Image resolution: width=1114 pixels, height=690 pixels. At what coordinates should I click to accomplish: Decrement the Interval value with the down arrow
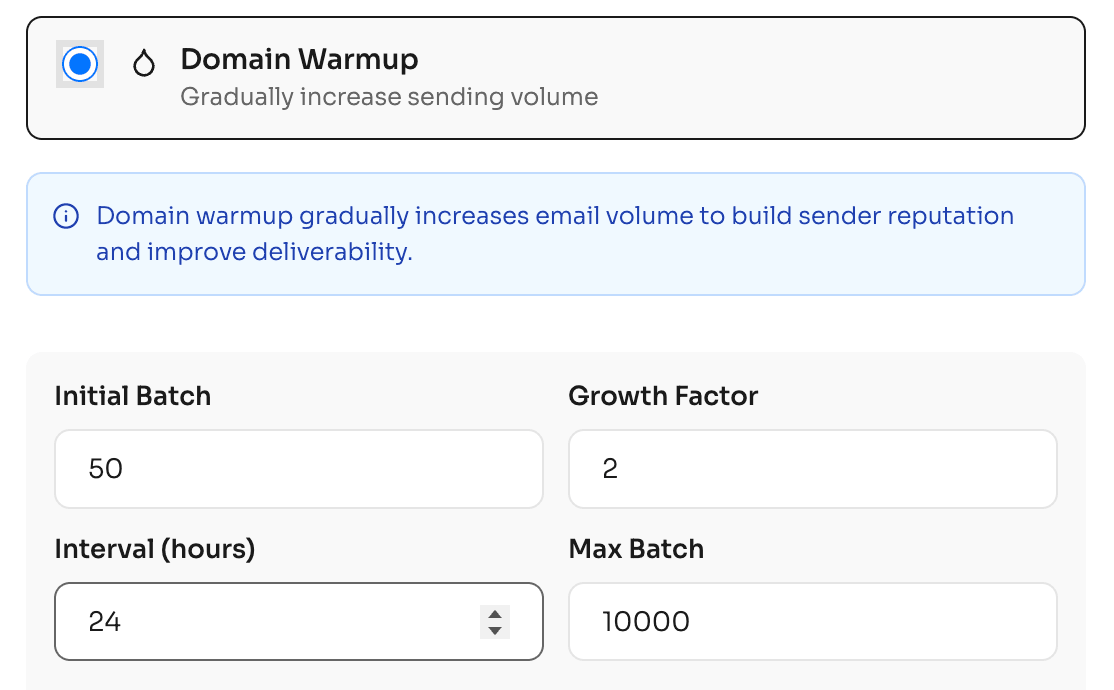pyautogui.click(x=495, y=628)
